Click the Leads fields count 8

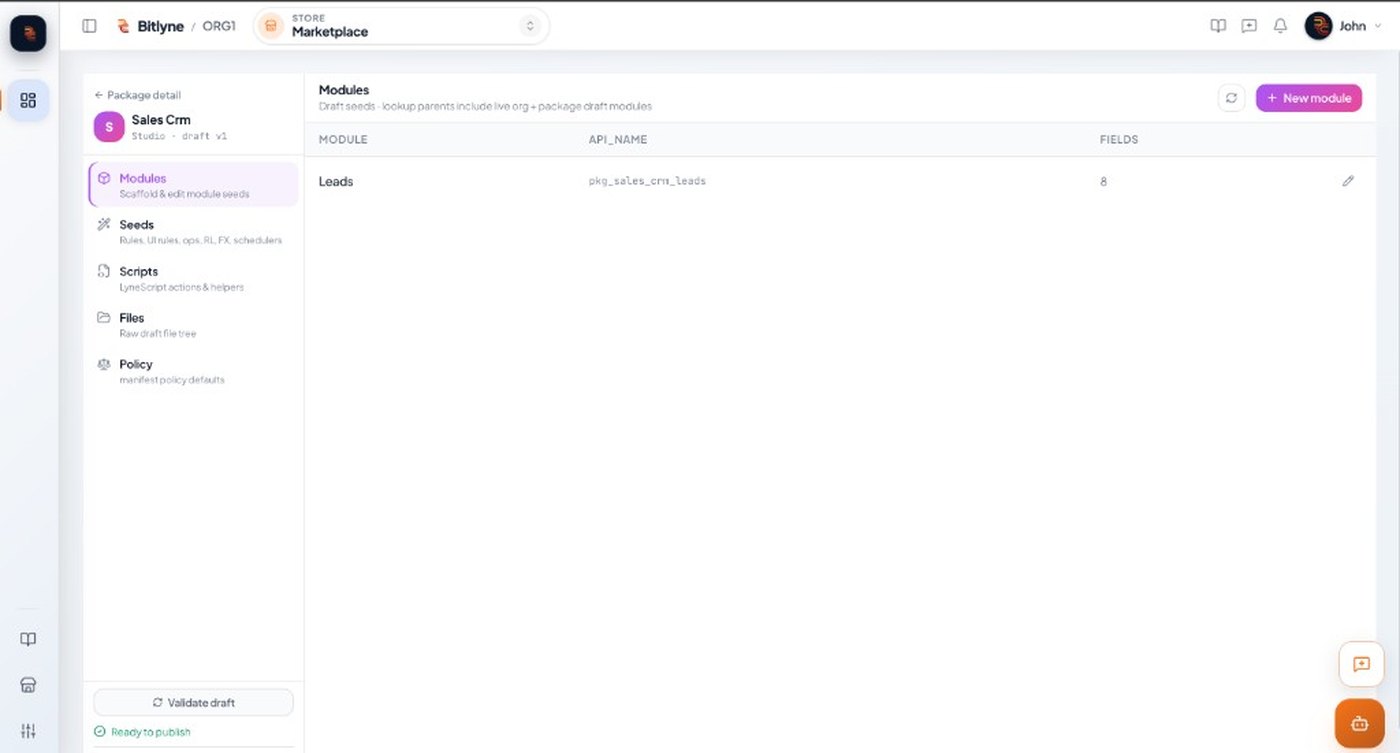click(1104, 182)
